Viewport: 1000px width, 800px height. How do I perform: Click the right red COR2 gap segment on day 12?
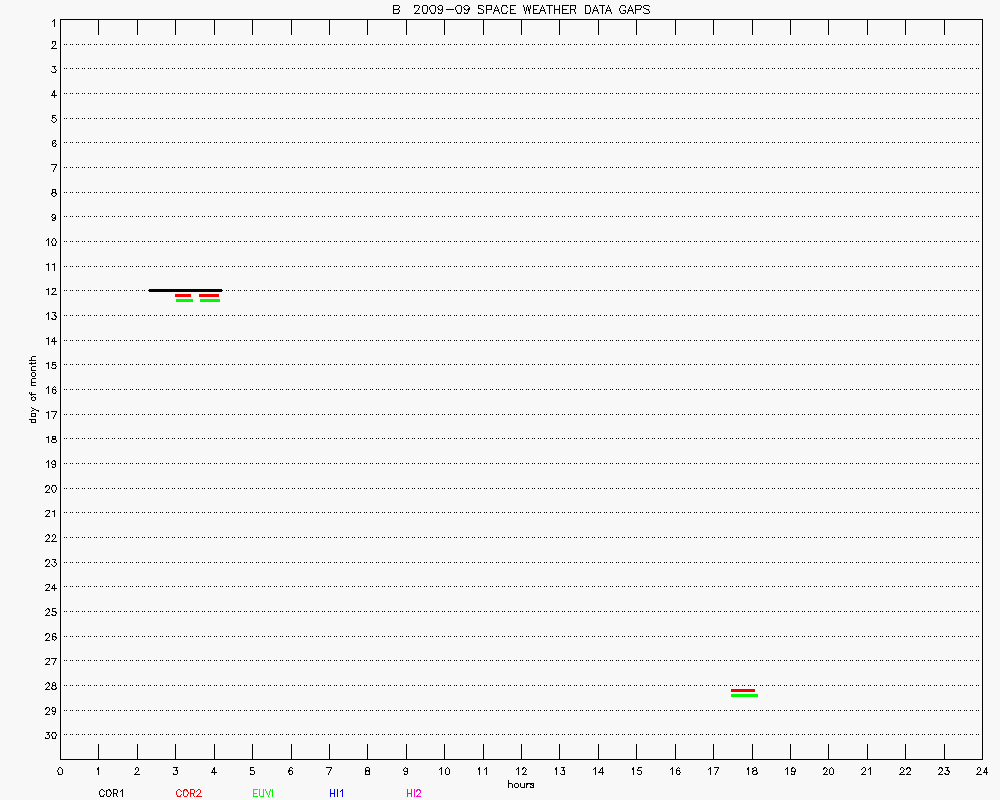(209, 295)
